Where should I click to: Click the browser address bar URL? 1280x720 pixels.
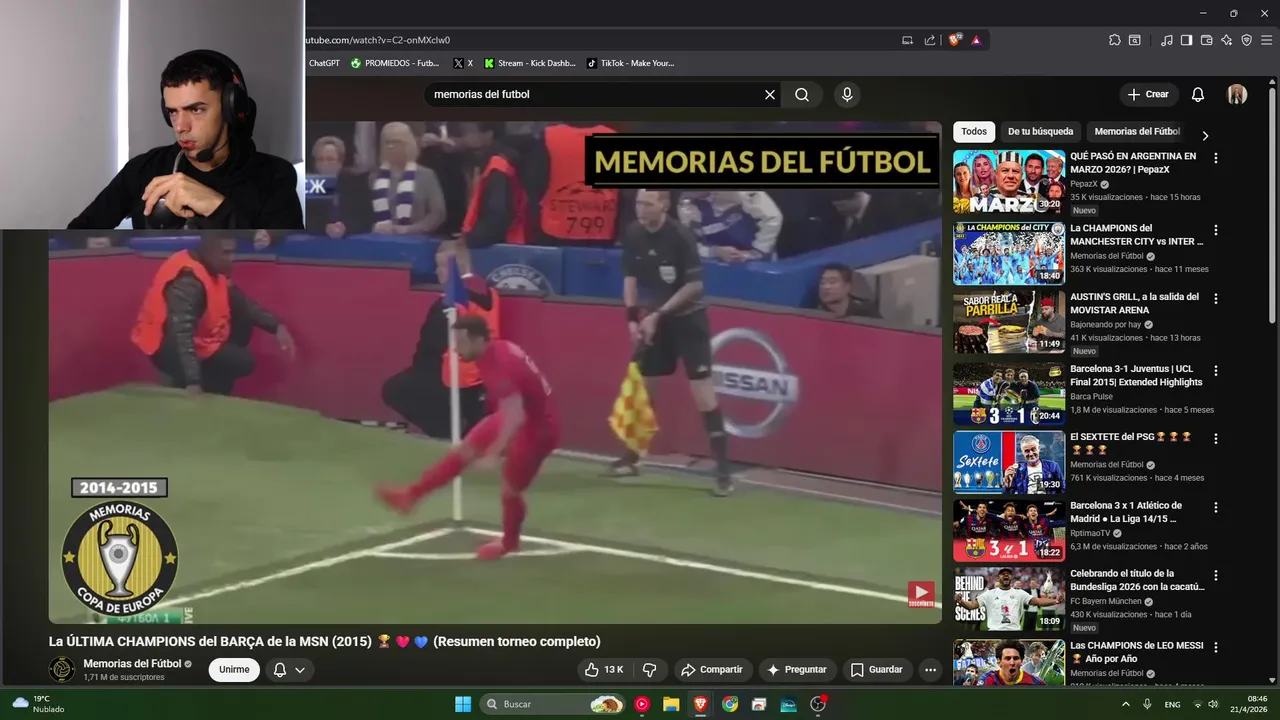coord(376,40)
